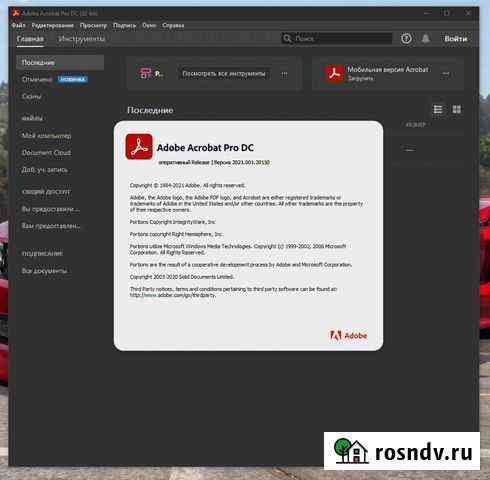Open the notifications bell icon
Image resolution: width=490 pixels, height=480 pixels.
(x=425, y=39)
